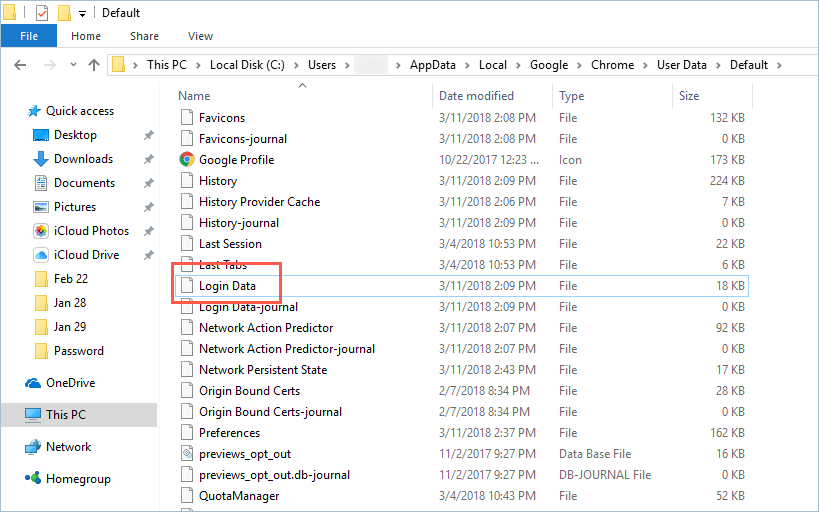Open the recent locations dropdown arrow
The image size is (819, 512).
(73, 65)
